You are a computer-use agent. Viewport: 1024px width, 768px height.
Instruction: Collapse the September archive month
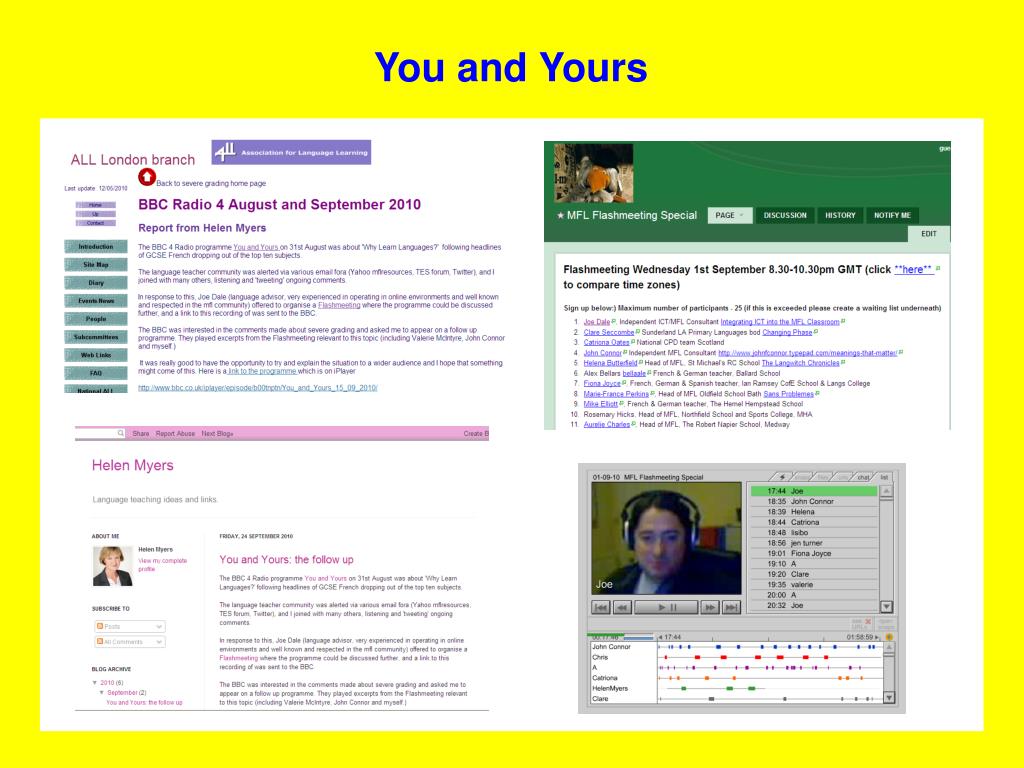click(102, 692)
